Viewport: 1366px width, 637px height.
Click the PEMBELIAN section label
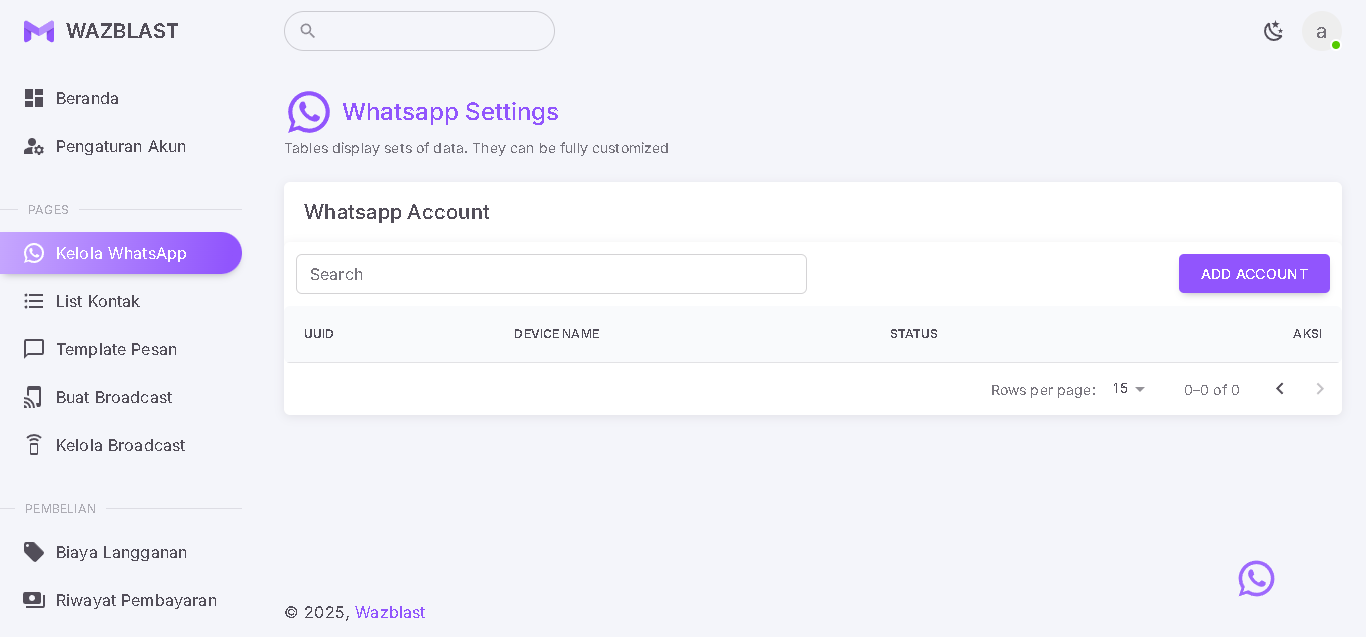click(60, 509)
